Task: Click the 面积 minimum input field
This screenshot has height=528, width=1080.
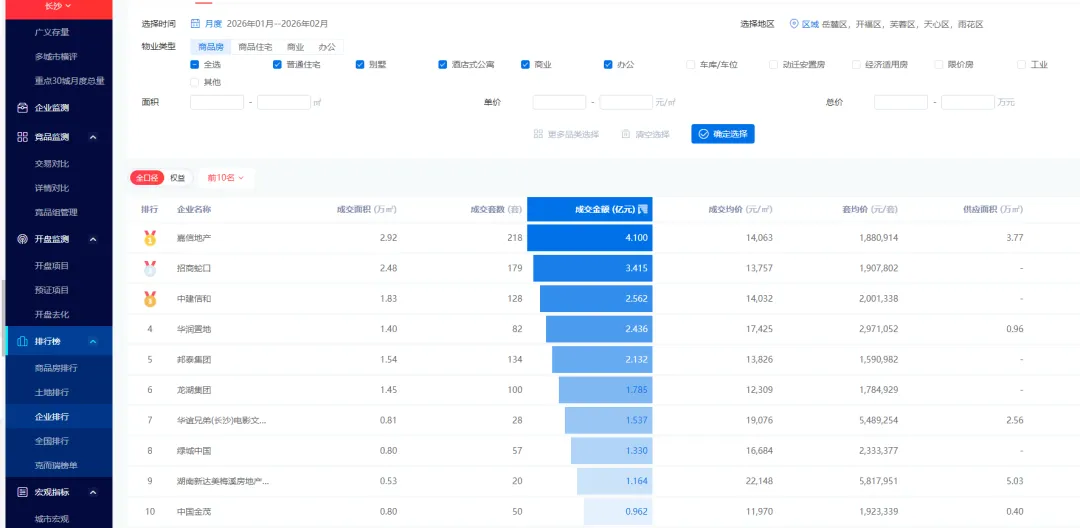Action: (x=217, y=102)
